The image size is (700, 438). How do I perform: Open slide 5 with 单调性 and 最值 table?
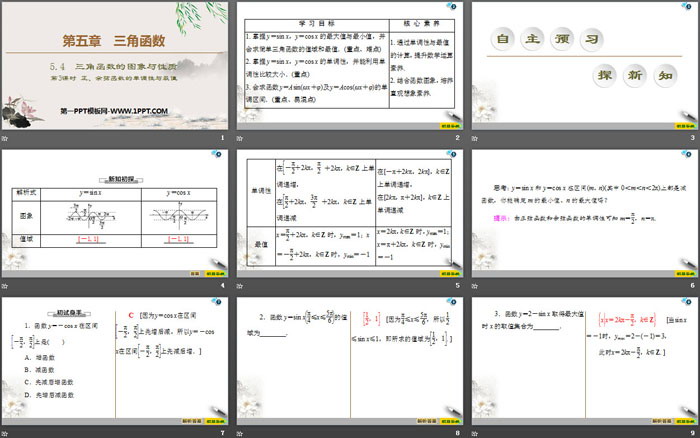pyautogui.click(x=349, y=214)
